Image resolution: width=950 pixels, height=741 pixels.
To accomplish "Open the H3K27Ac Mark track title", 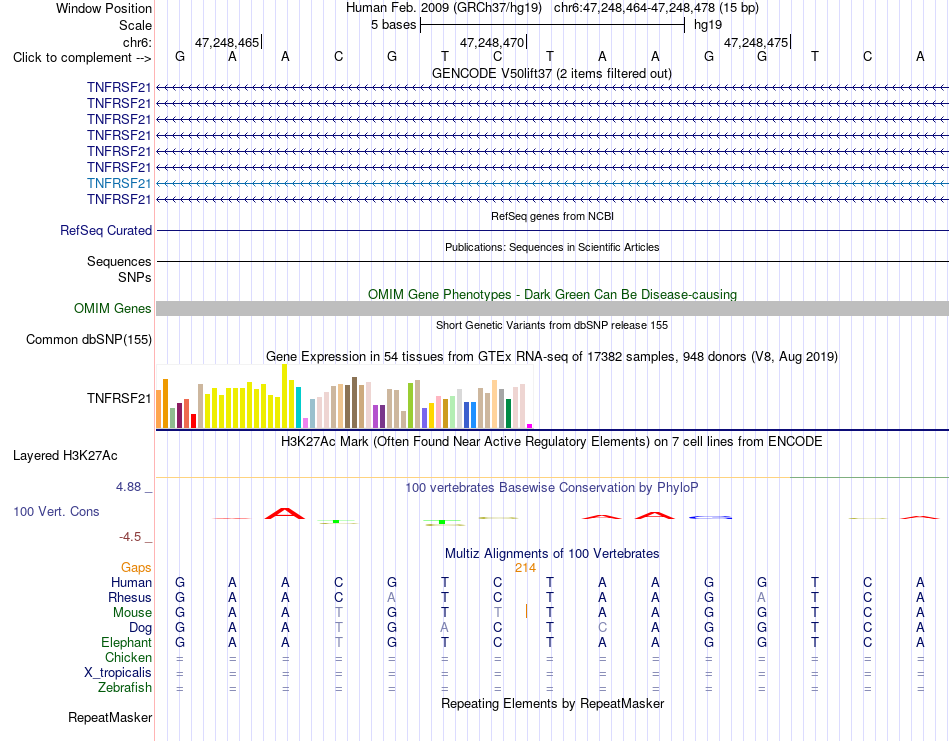I will click(x=552, y=441).
